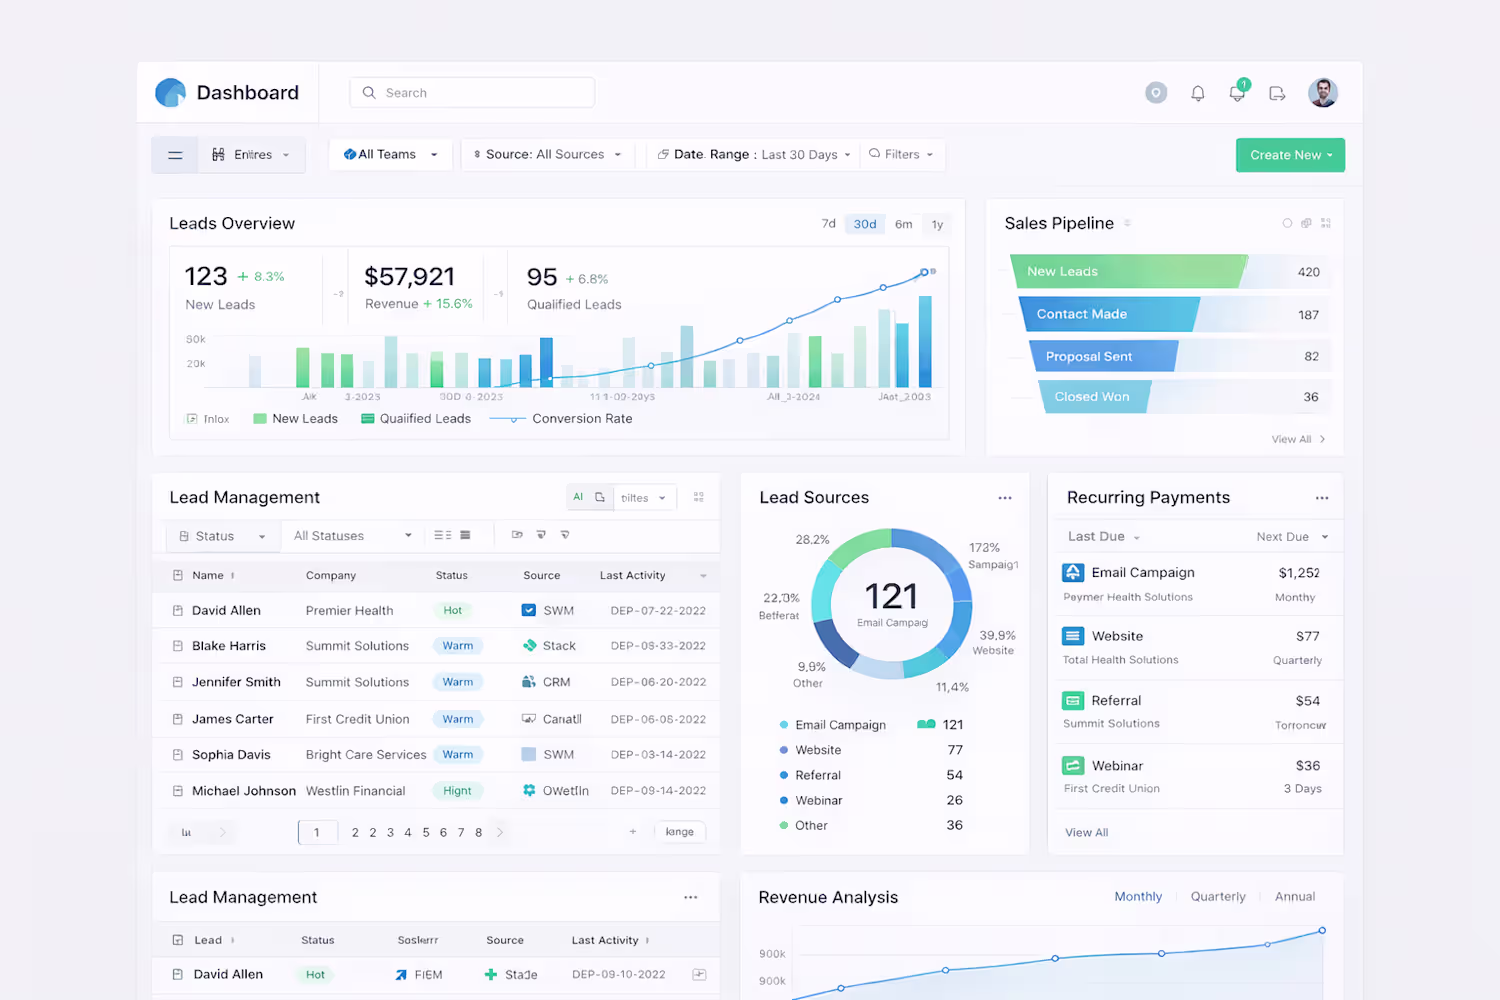Select checkbox for James Carter row
Image resolution: width=1500 pixels, height=1000 pixels.
178,719
